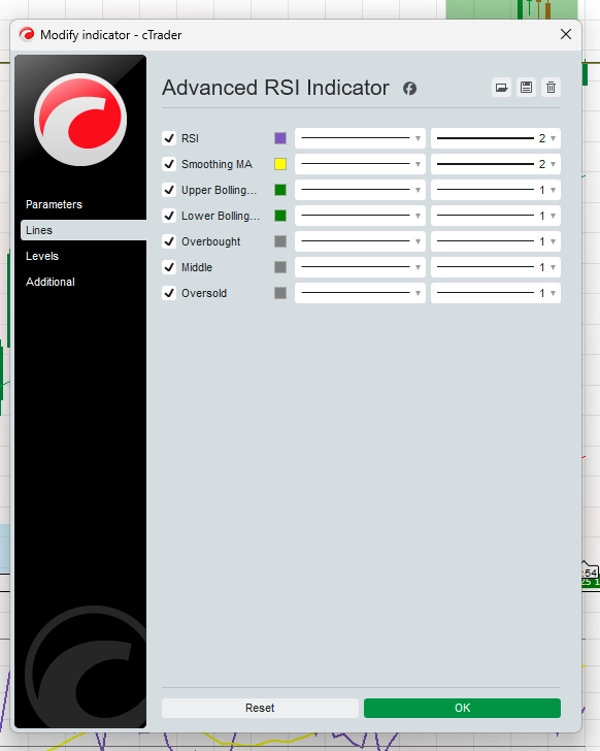Toggle the Oversold line checkbox

tap(169, 293)
